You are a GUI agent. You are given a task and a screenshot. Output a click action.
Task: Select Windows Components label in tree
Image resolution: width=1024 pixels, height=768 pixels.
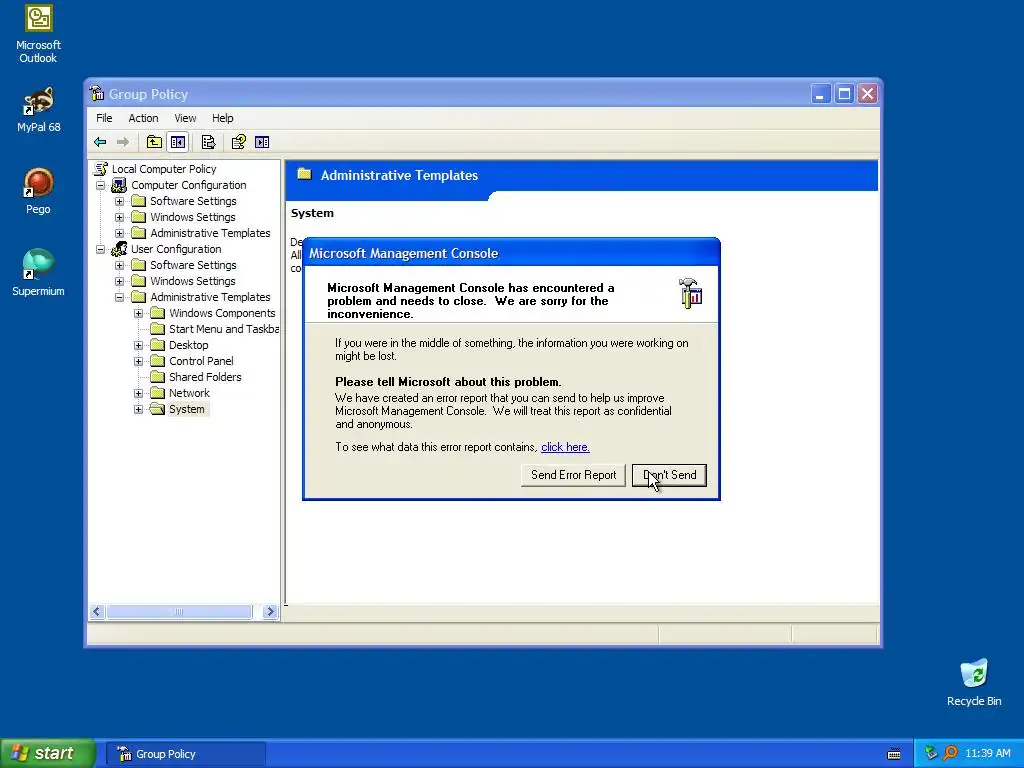click(222, 313)
